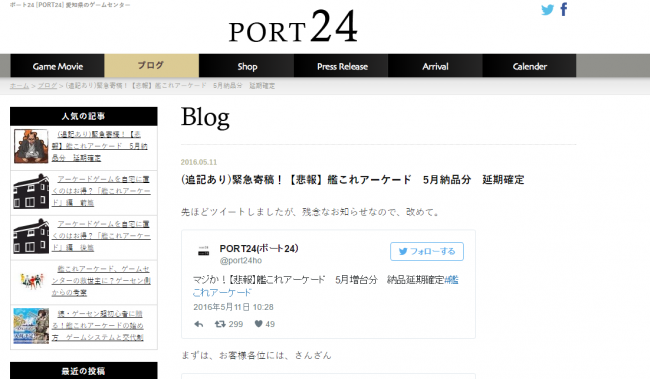
Task: Click the house thumbnail for the 後編 article
Action: tap(31, 236)
